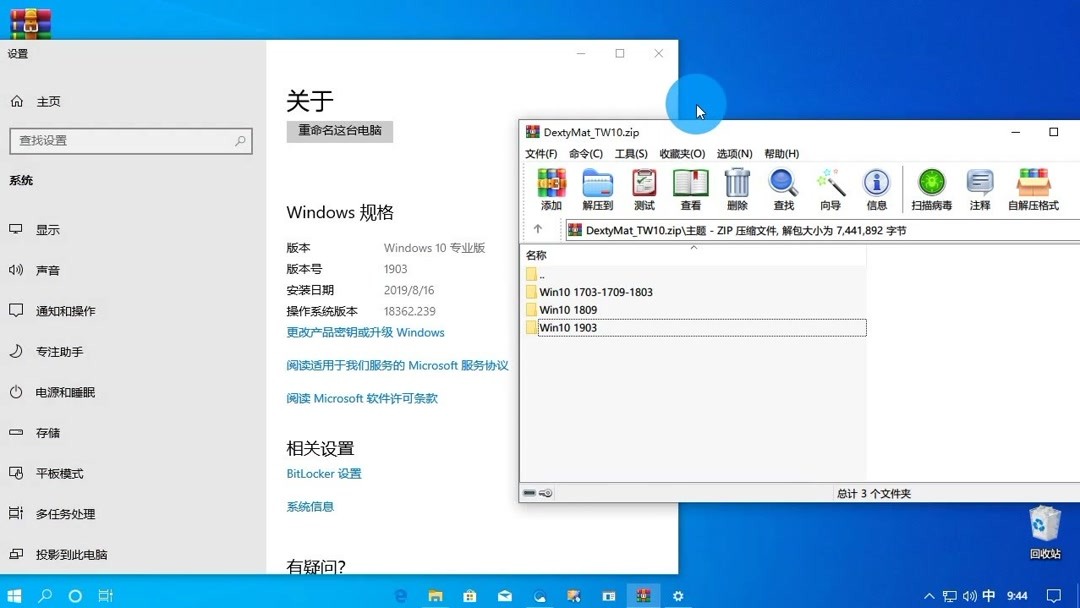
Task: Convert archive with 自解压格式 (SFX) icon
Action: 1034,190
